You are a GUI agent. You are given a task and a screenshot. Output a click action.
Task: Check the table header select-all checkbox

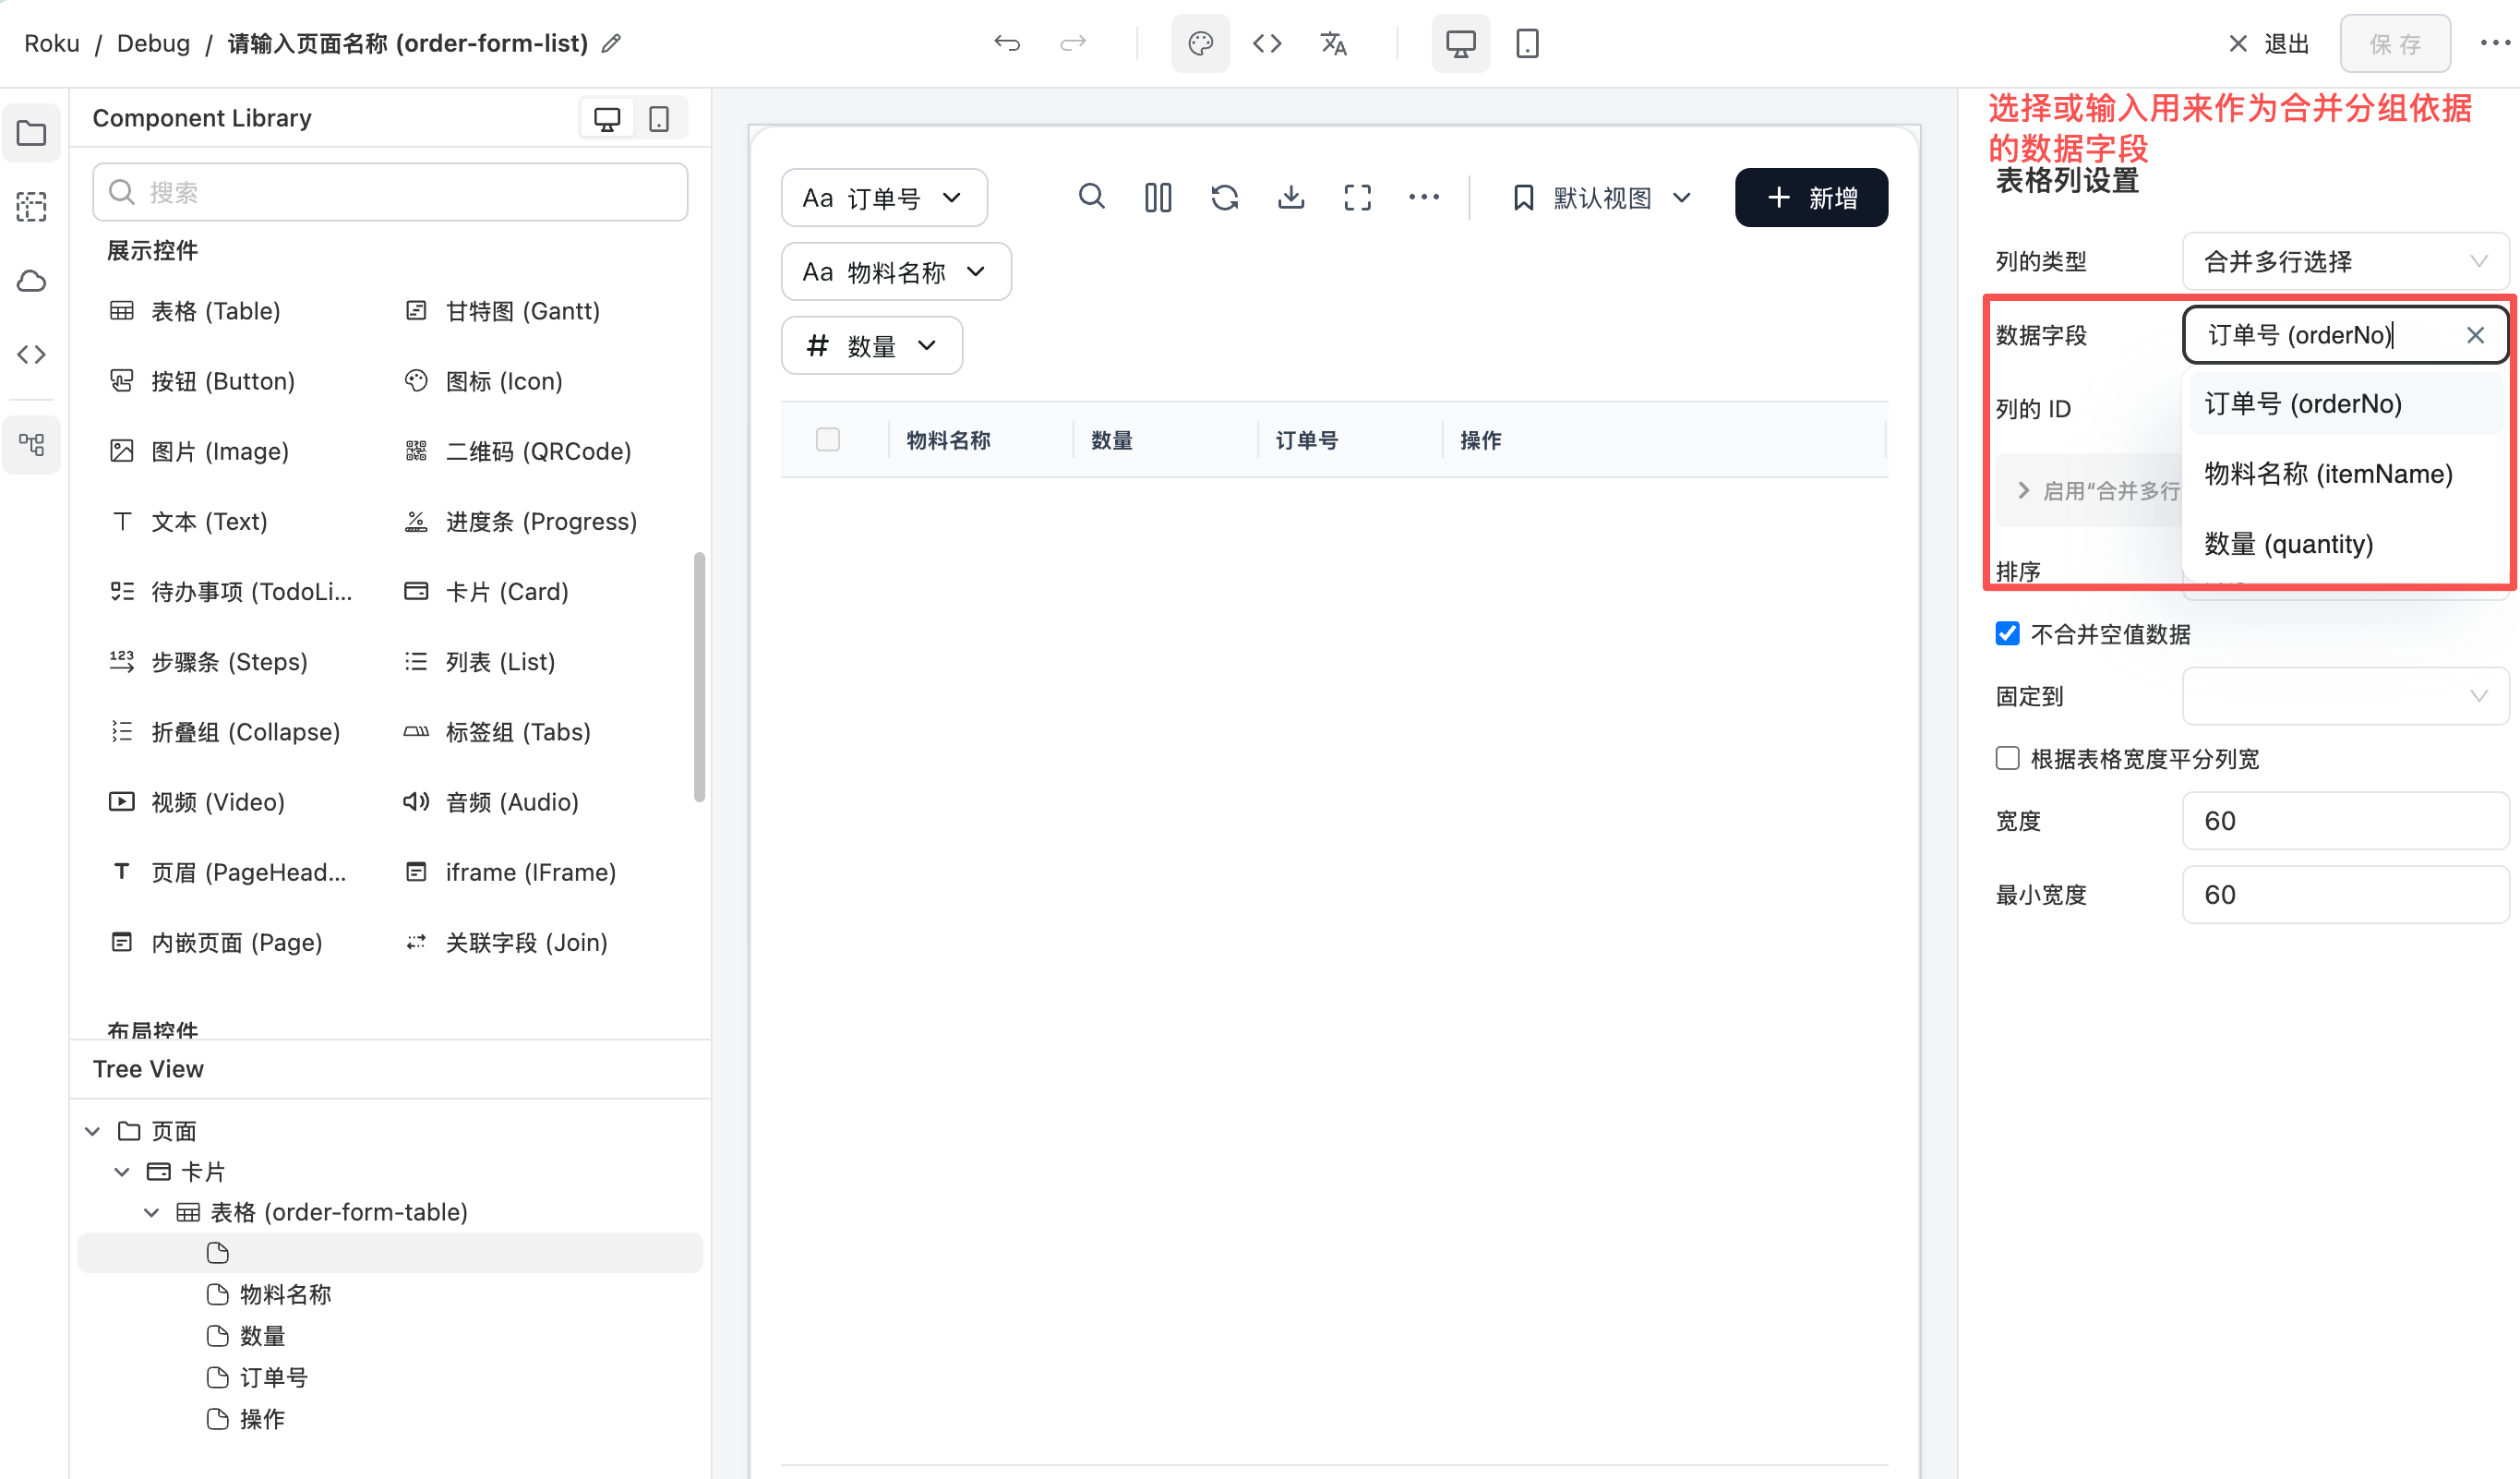click(828, 440)
